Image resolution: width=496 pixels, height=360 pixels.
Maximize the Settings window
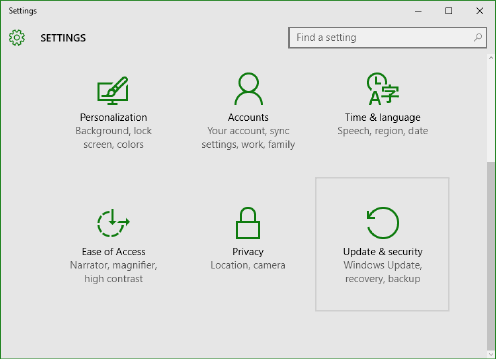(449, 11)
